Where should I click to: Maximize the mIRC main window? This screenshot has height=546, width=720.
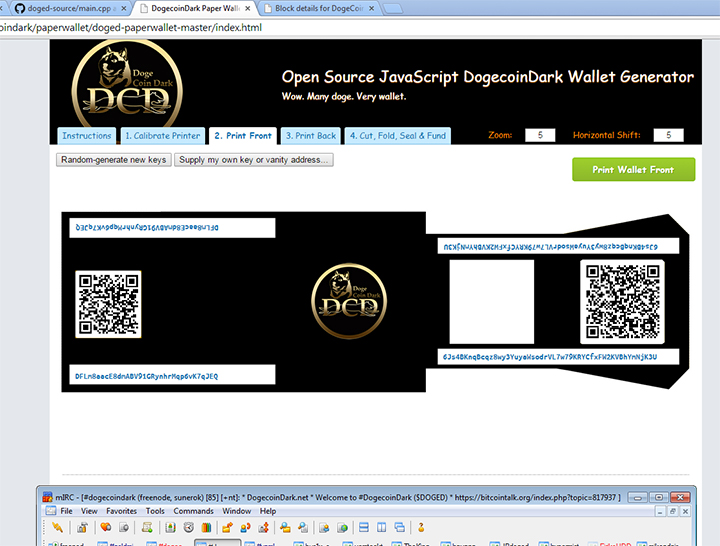659,497
